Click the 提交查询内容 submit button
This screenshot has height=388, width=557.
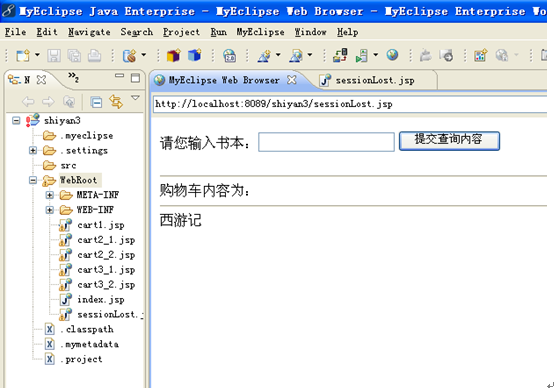pos(449,141)
